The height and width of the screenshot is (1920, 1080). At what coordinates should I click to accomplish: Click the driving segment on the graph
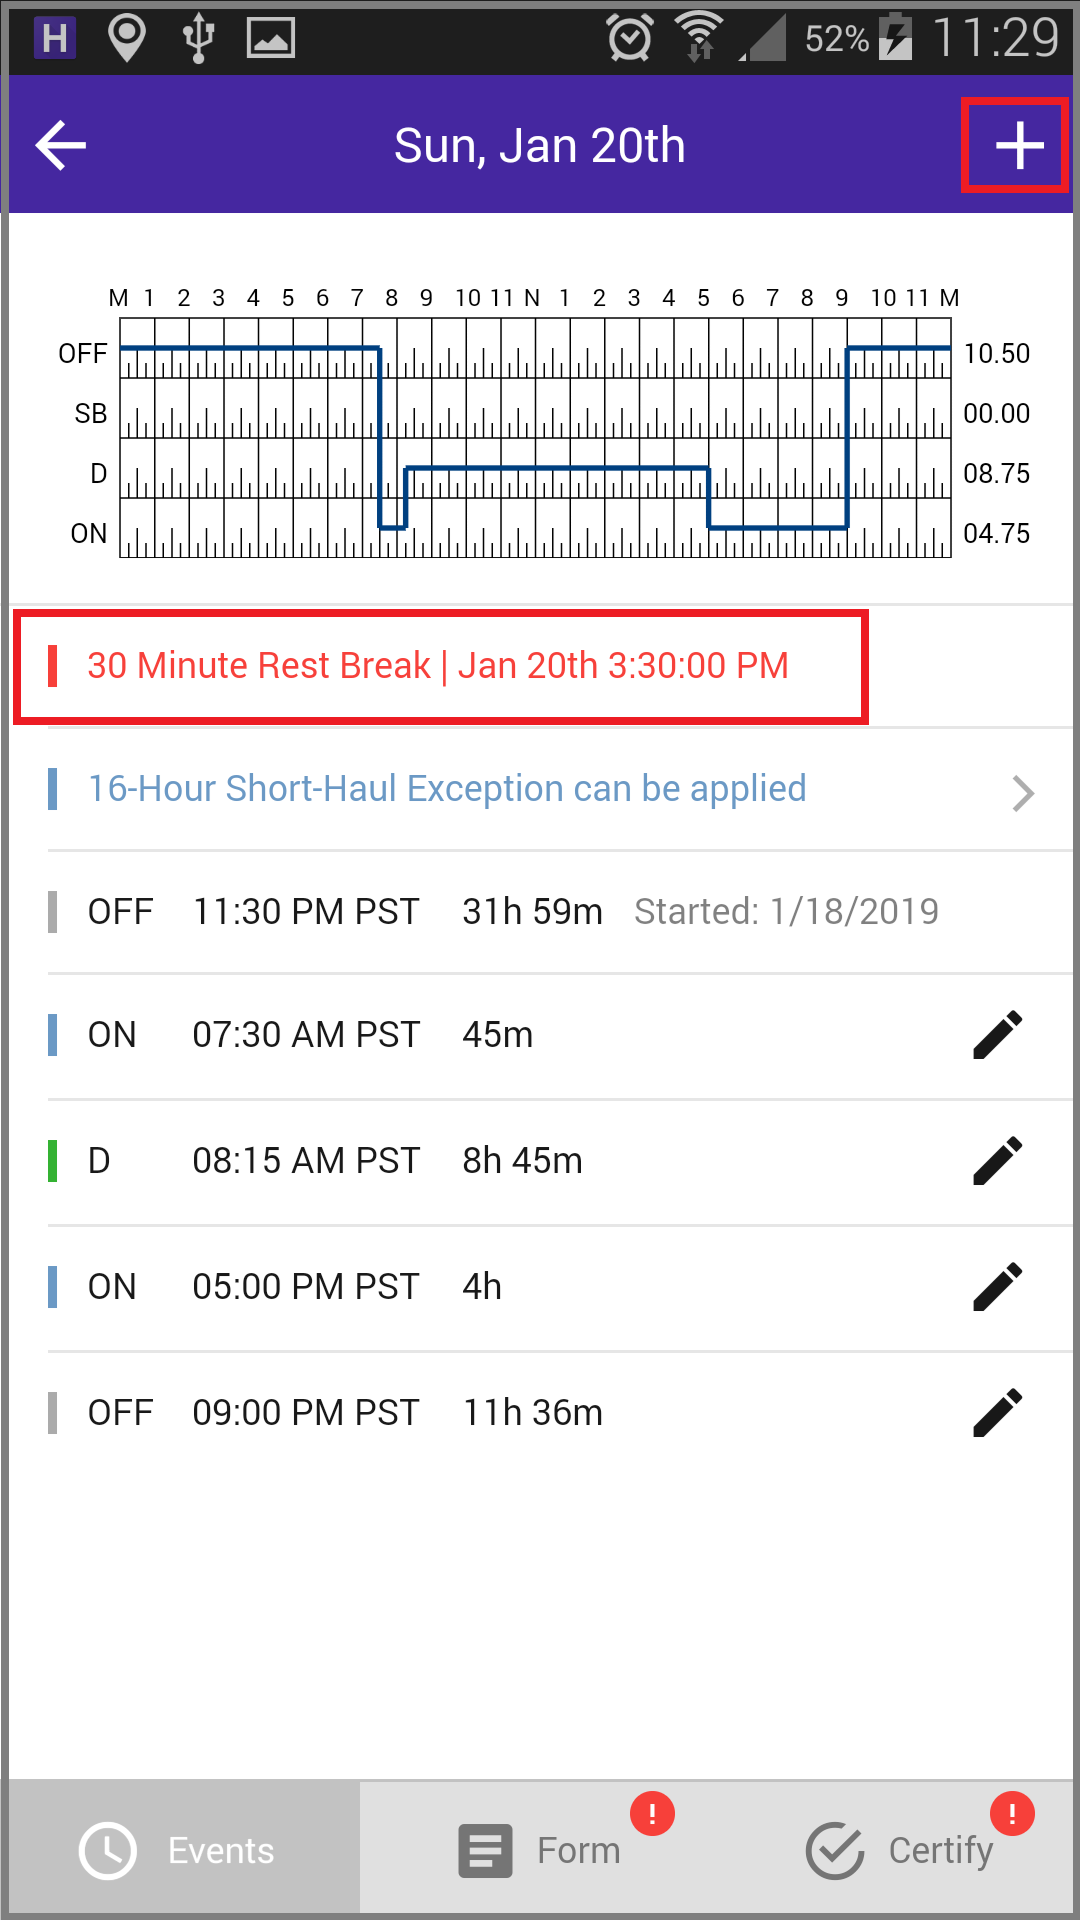(557, 468)
